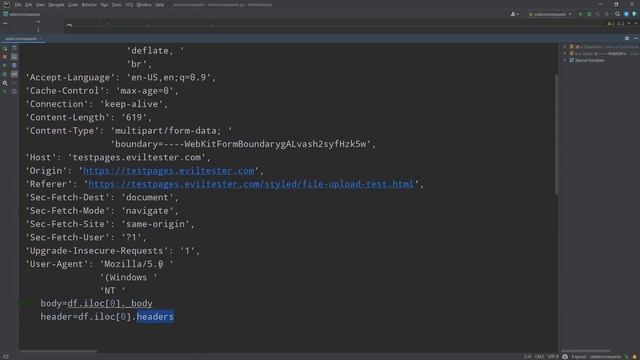640x360 pixels.
Task: Open the Window menu
Action: point(144,5)
